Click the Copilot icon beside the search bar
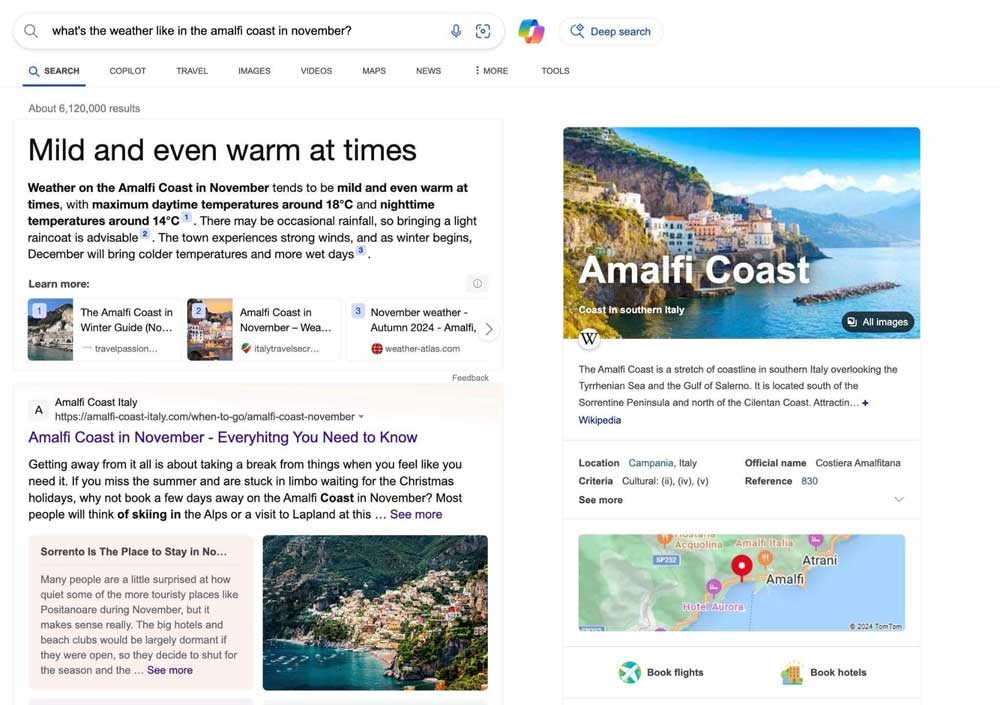 click(x=531, y=31)
